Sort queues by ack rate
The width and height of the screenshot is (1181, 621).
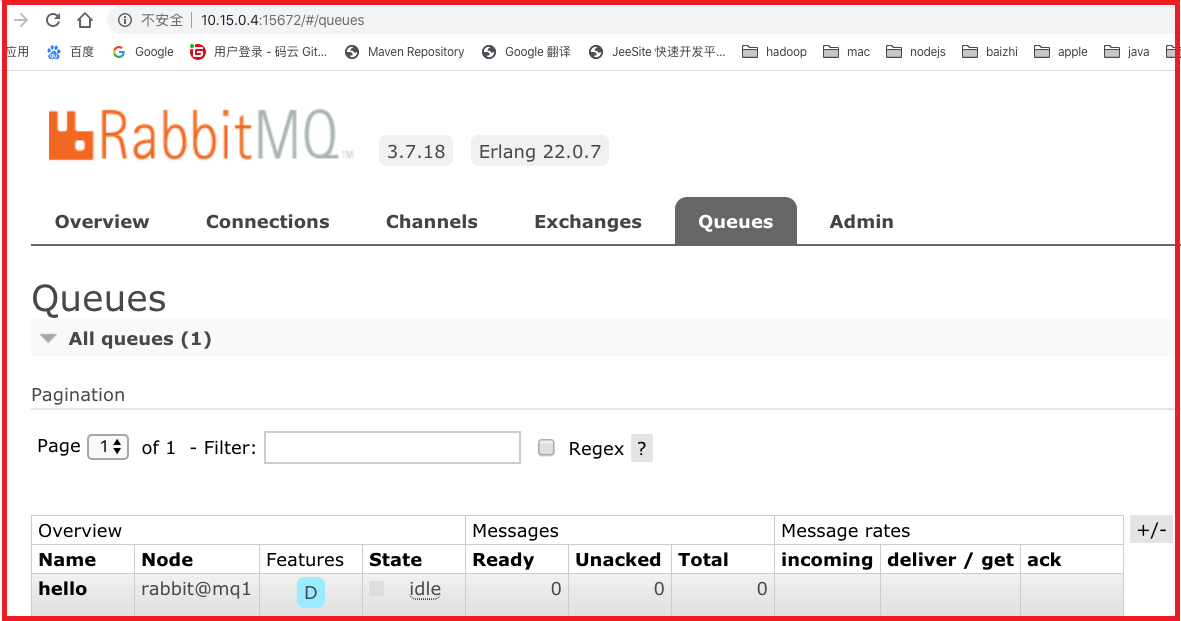[x=1044, y=559]
